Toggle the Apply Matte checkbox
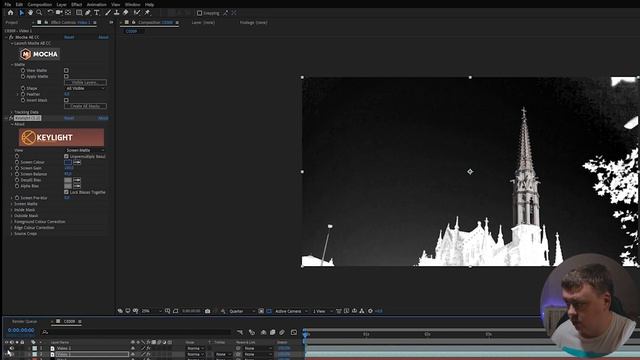The width and height of the screenshot is (640, 360). 66,76
